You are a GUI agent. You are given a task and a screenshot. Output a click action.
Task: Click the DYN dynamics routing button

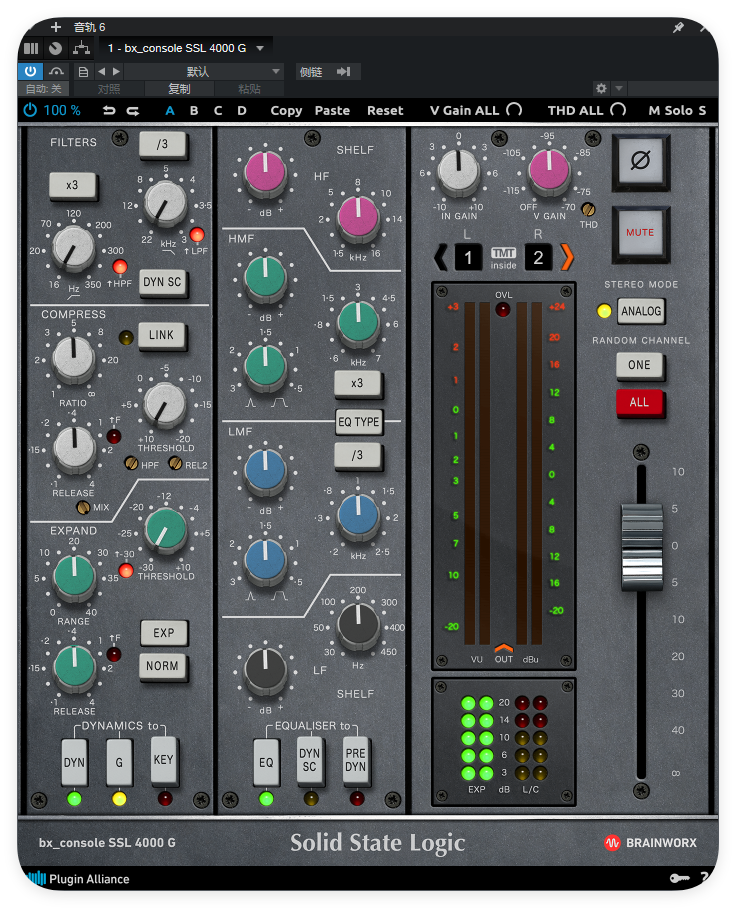click(x=74, y=763)
